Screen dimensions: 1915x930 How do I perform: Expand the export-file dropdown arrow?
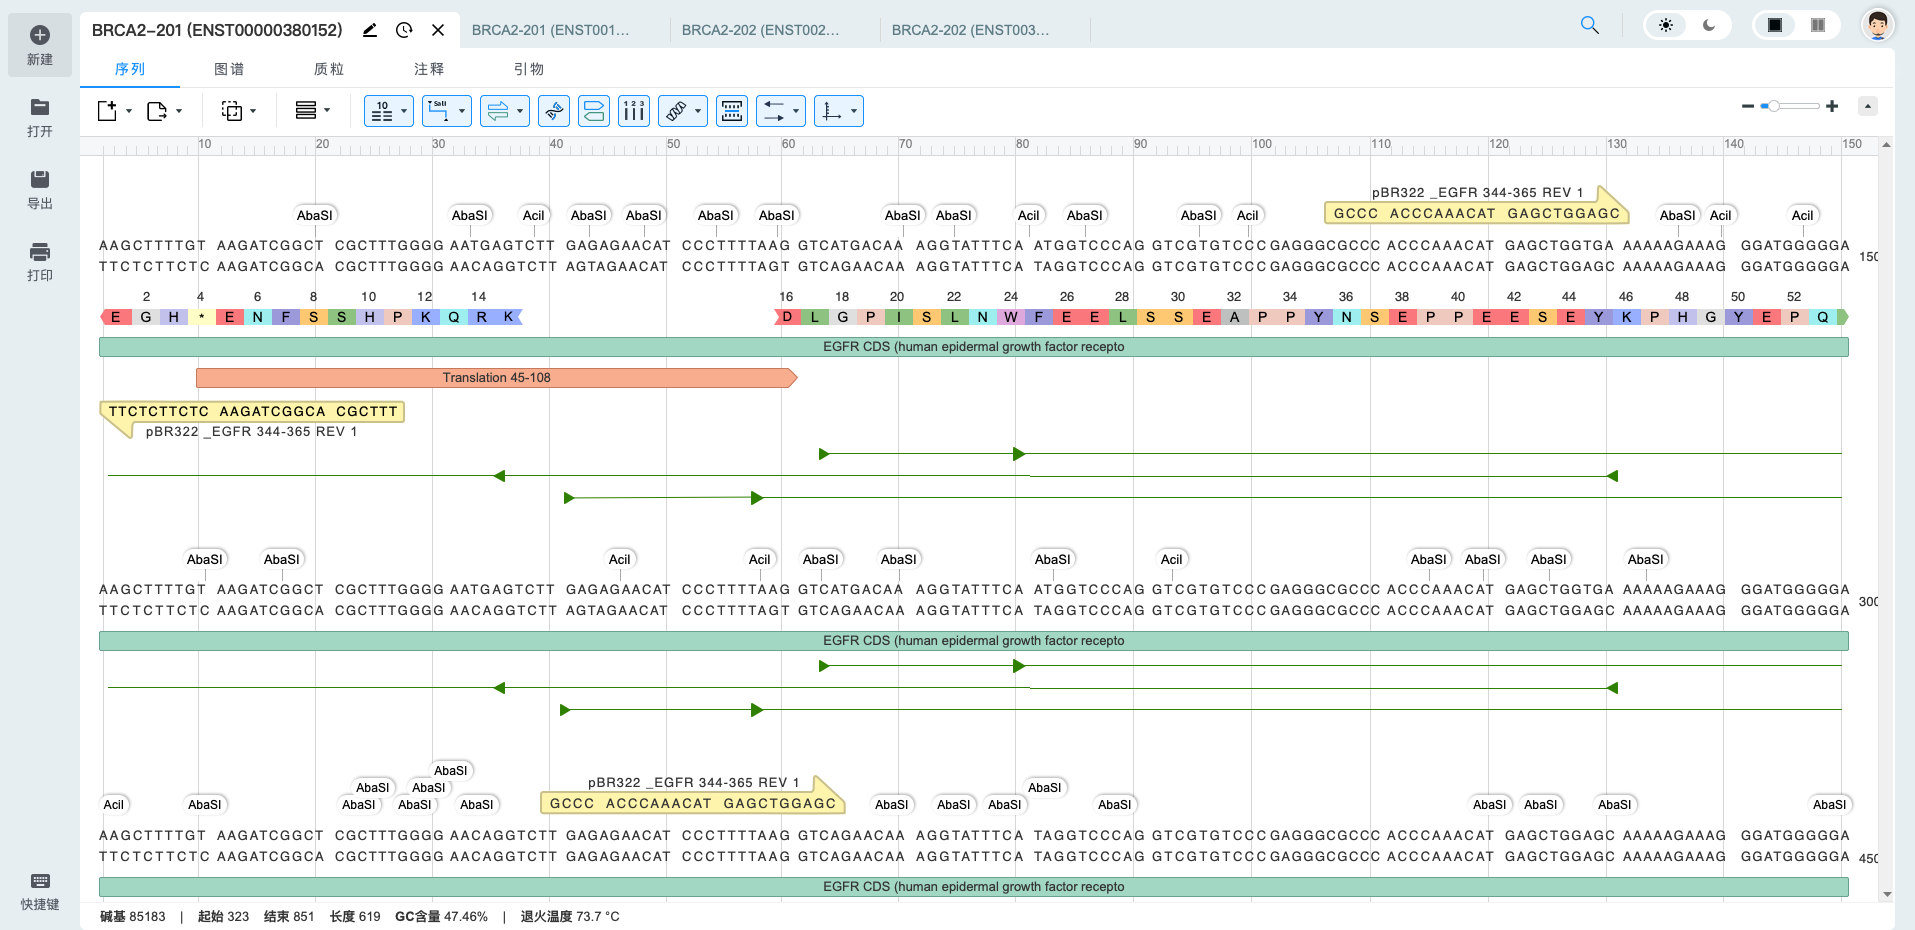(179, 111)
